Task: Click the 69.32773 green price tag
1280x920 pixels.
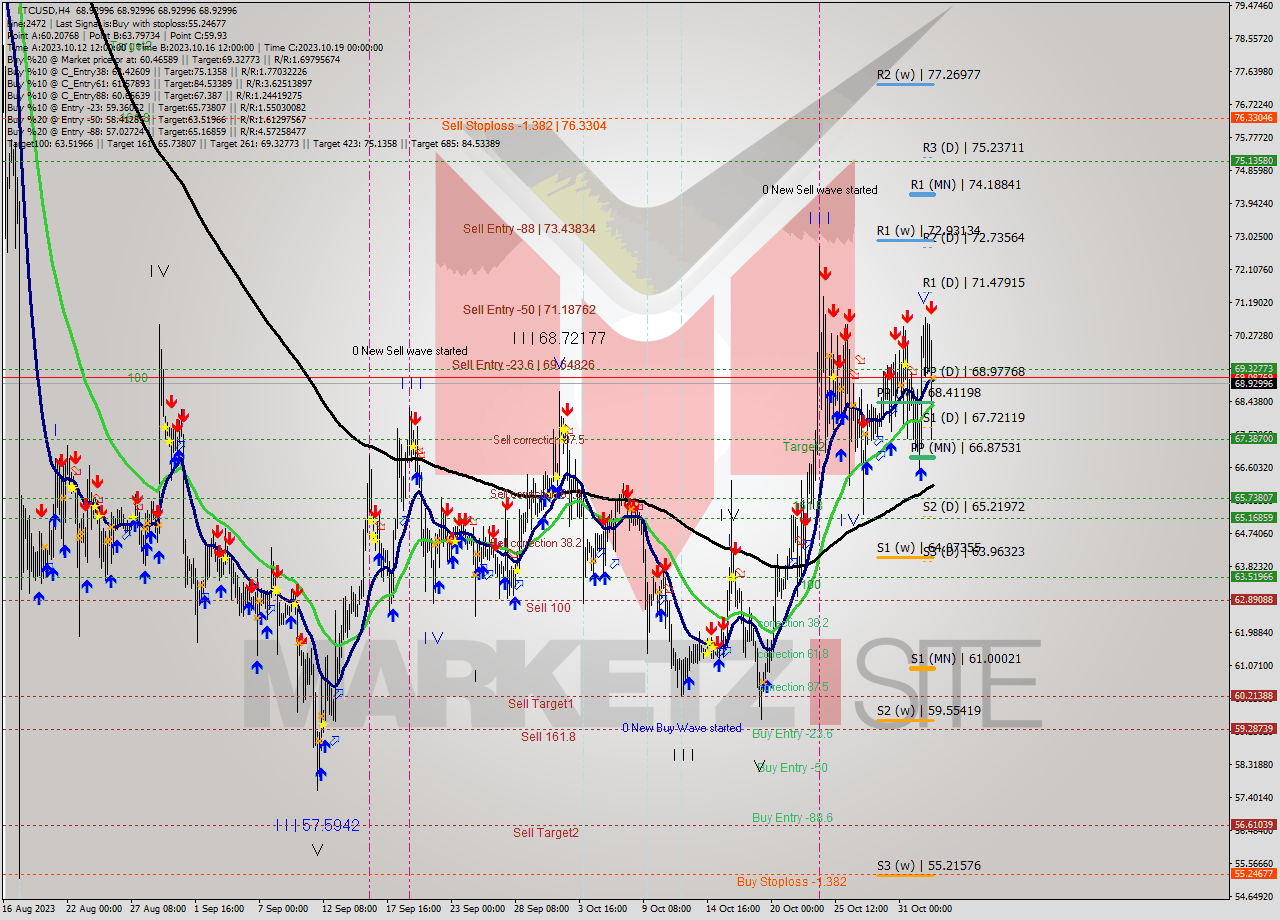Action: pyautogui.click(x=1254, y=368)
